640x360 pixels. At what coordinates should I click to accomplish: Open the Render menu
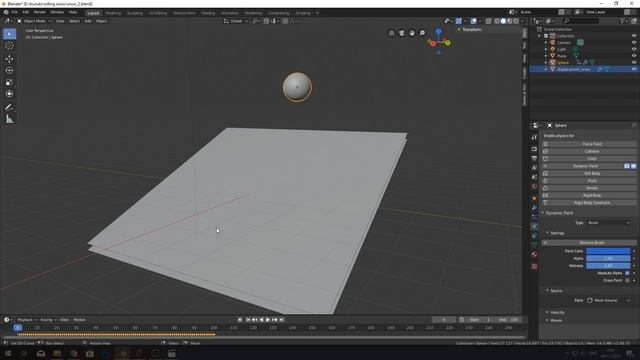[40, 12]
